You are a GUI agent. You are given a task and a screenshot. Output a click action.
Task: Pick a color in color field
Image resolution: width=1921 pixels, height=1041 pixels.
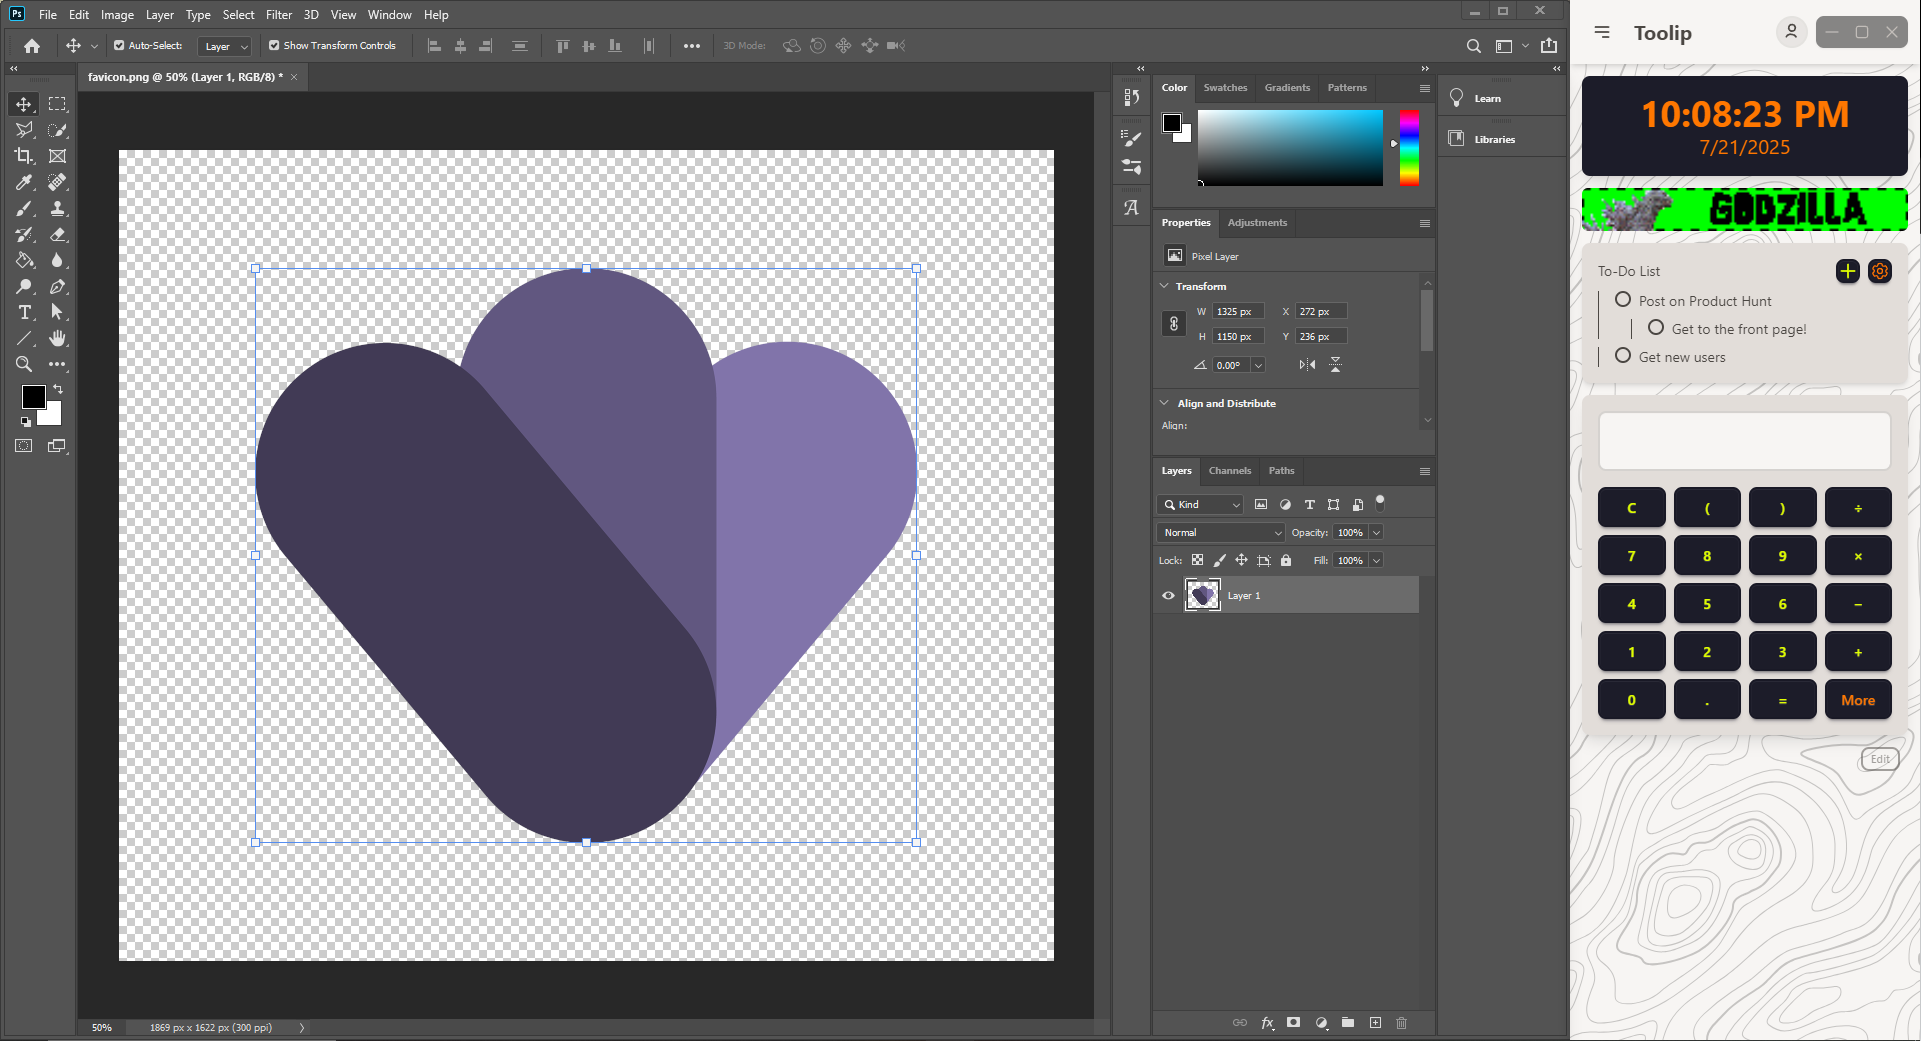tap(1290, 148)
